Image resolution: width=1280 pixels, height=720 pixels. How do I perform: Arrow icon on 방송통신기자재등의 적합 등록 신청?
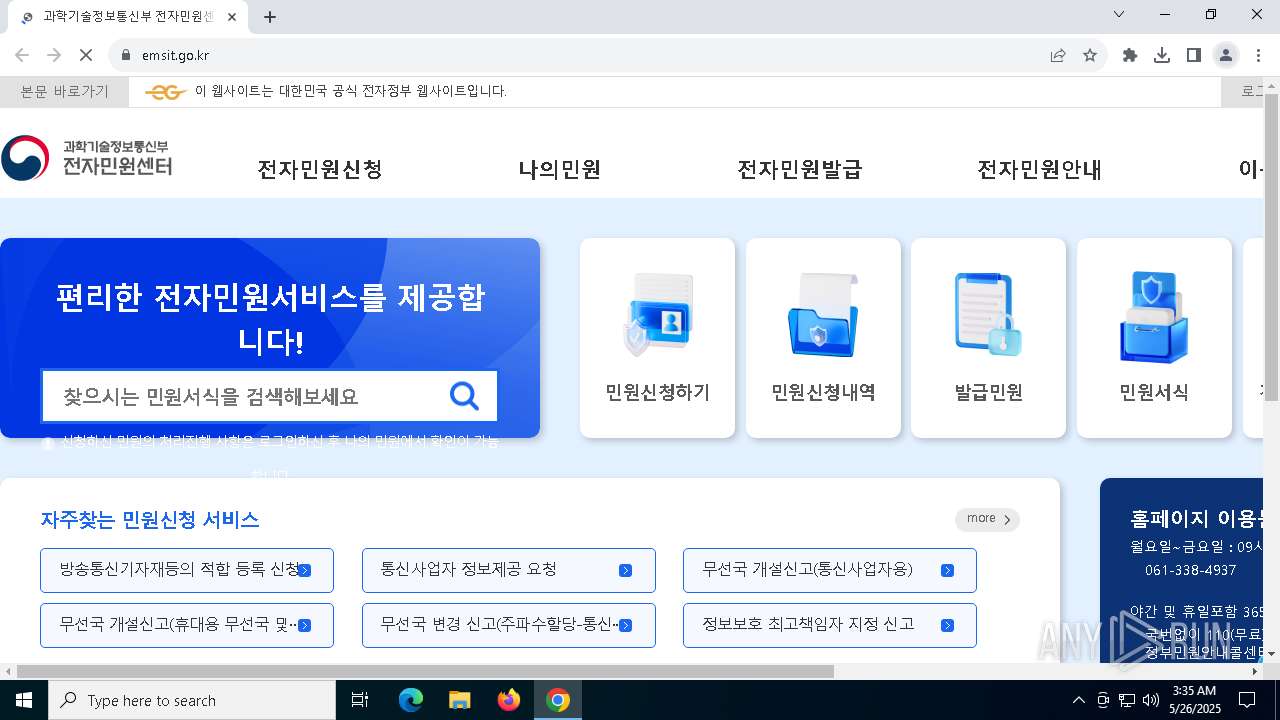click(305, 570)
